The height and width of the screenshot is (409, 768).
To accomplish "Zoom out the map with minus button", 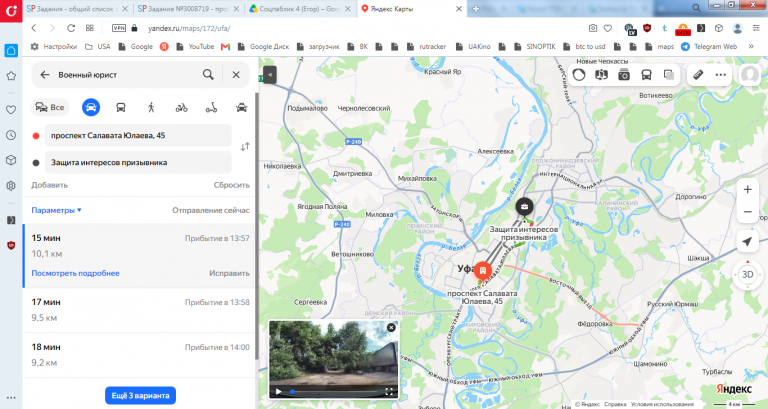I will tap(747, 212).
